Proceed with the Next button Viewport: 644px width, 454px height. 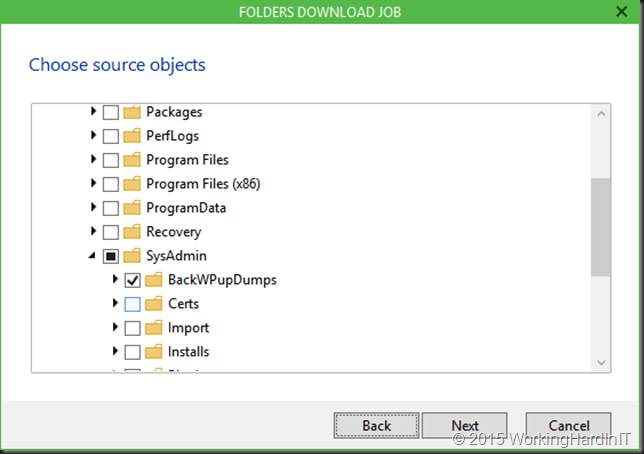point(465,425)
